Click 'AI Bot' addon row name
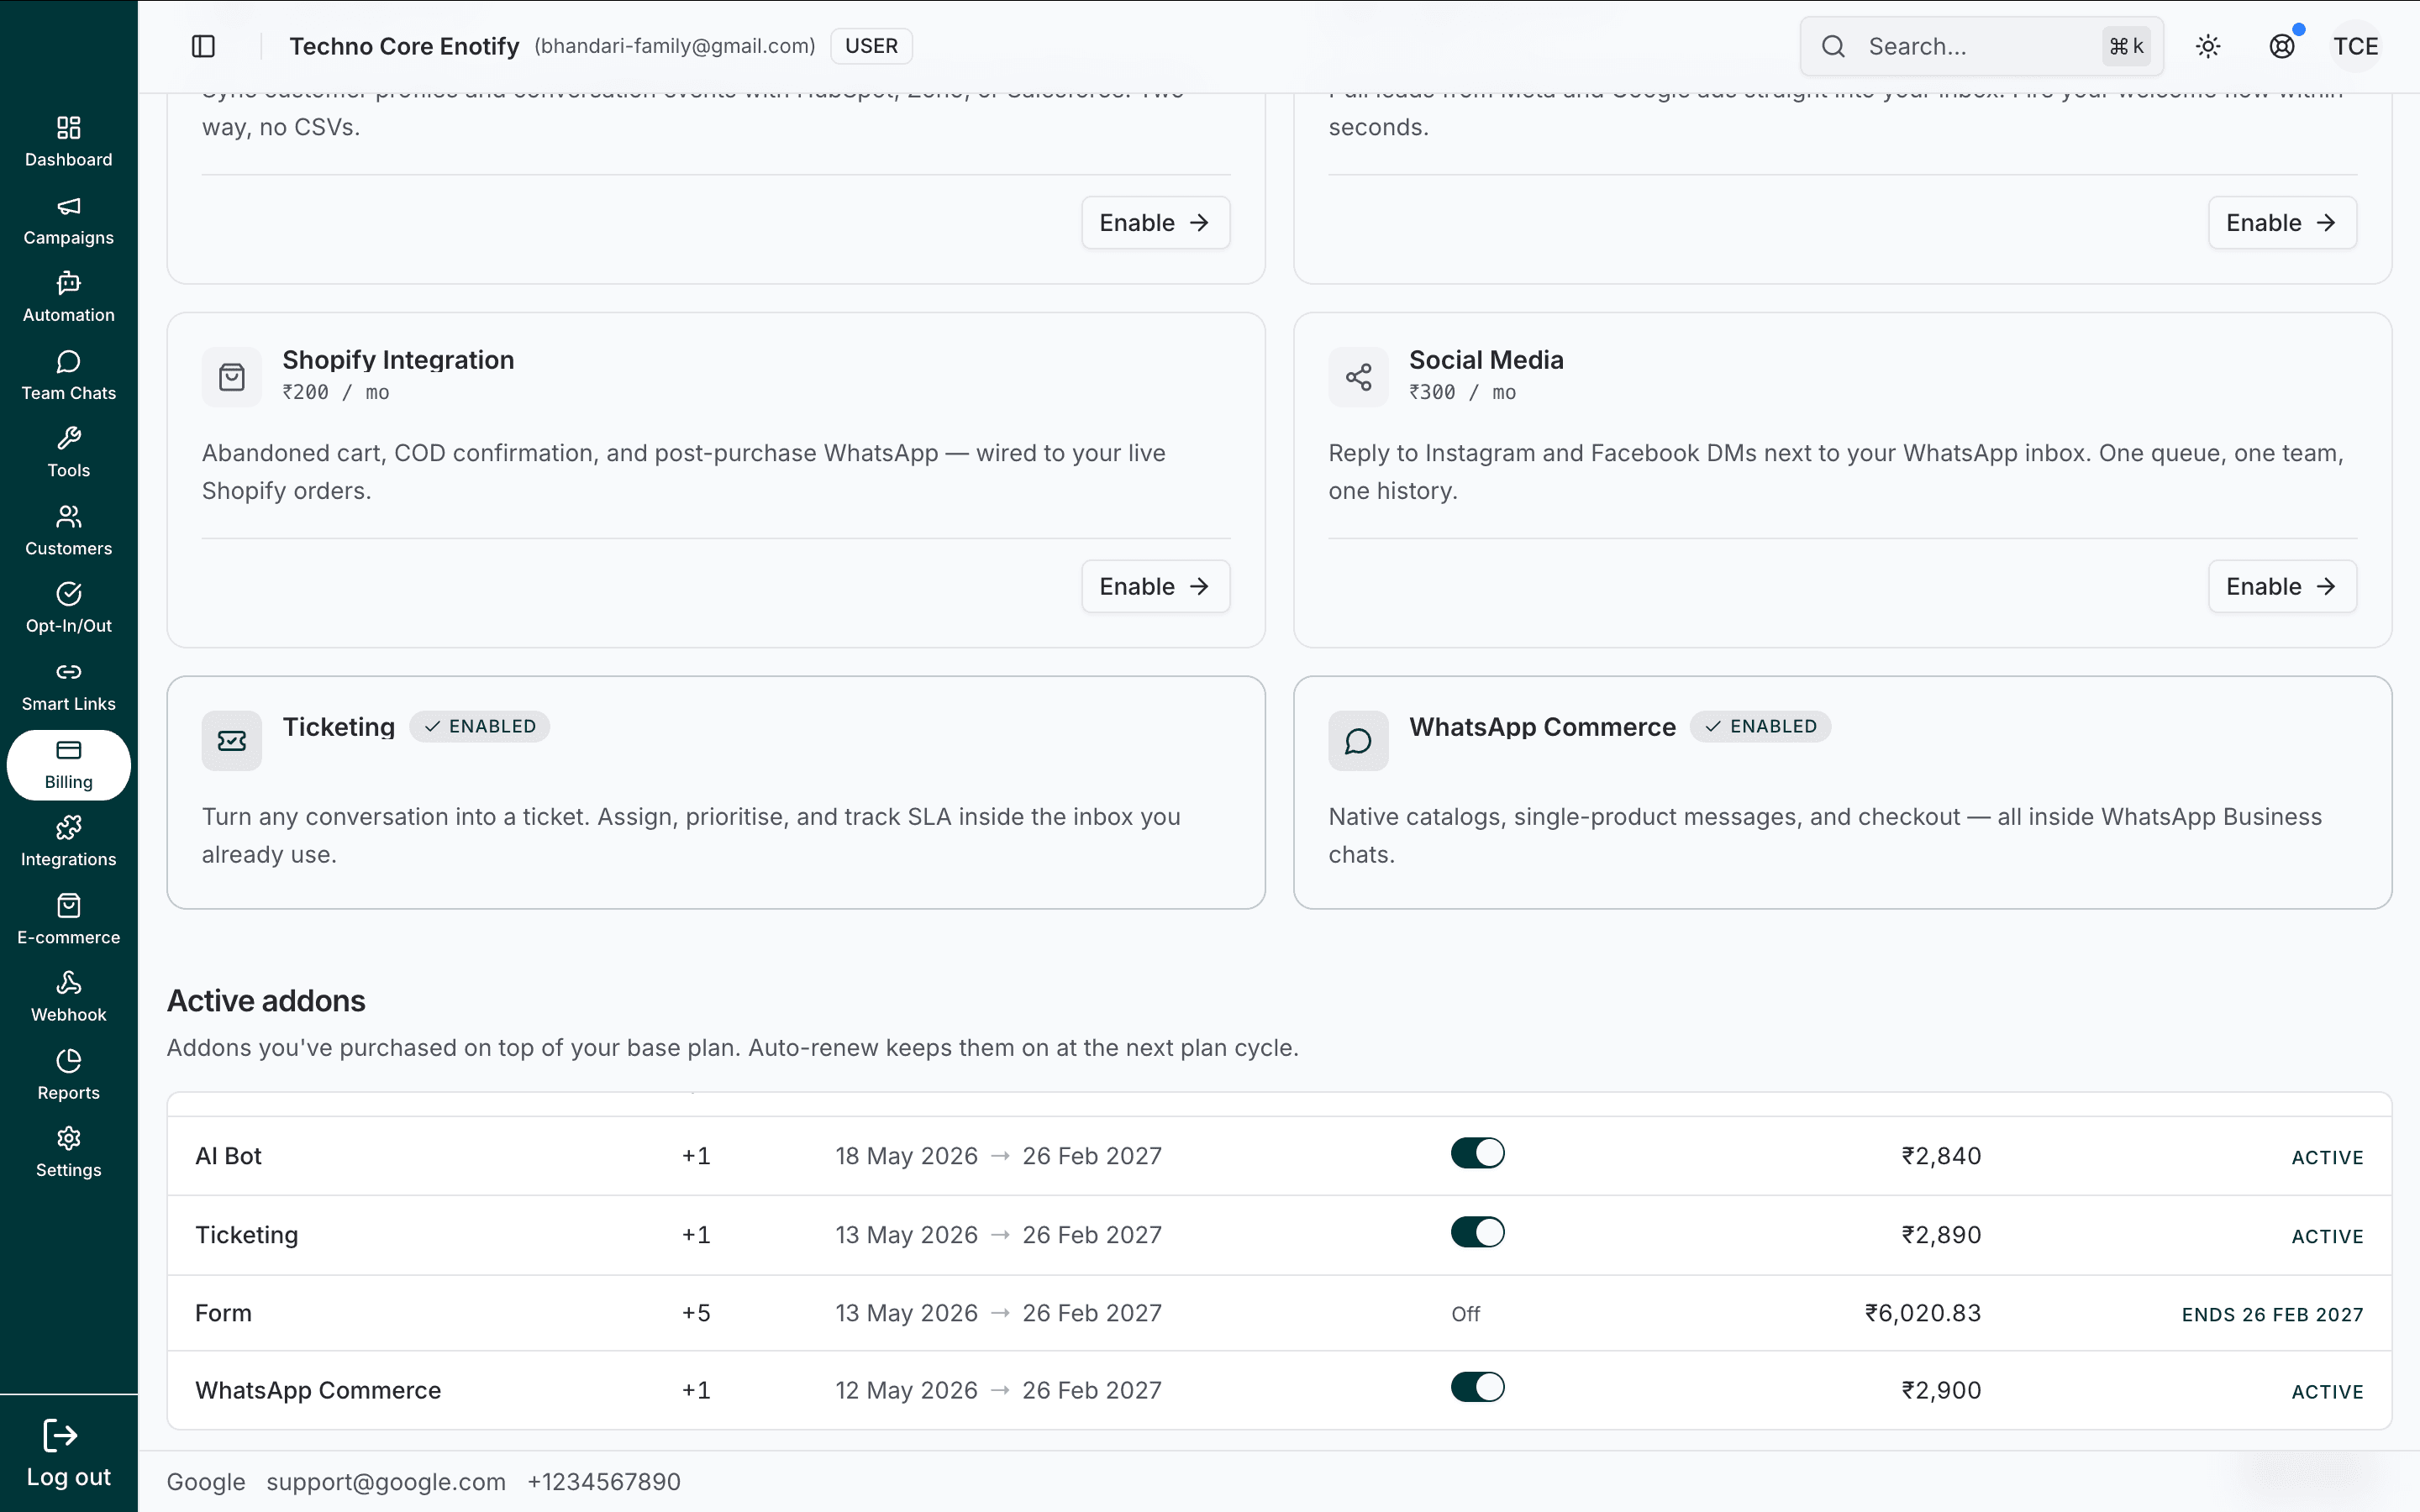2420x1512 pixels. 228,1156
